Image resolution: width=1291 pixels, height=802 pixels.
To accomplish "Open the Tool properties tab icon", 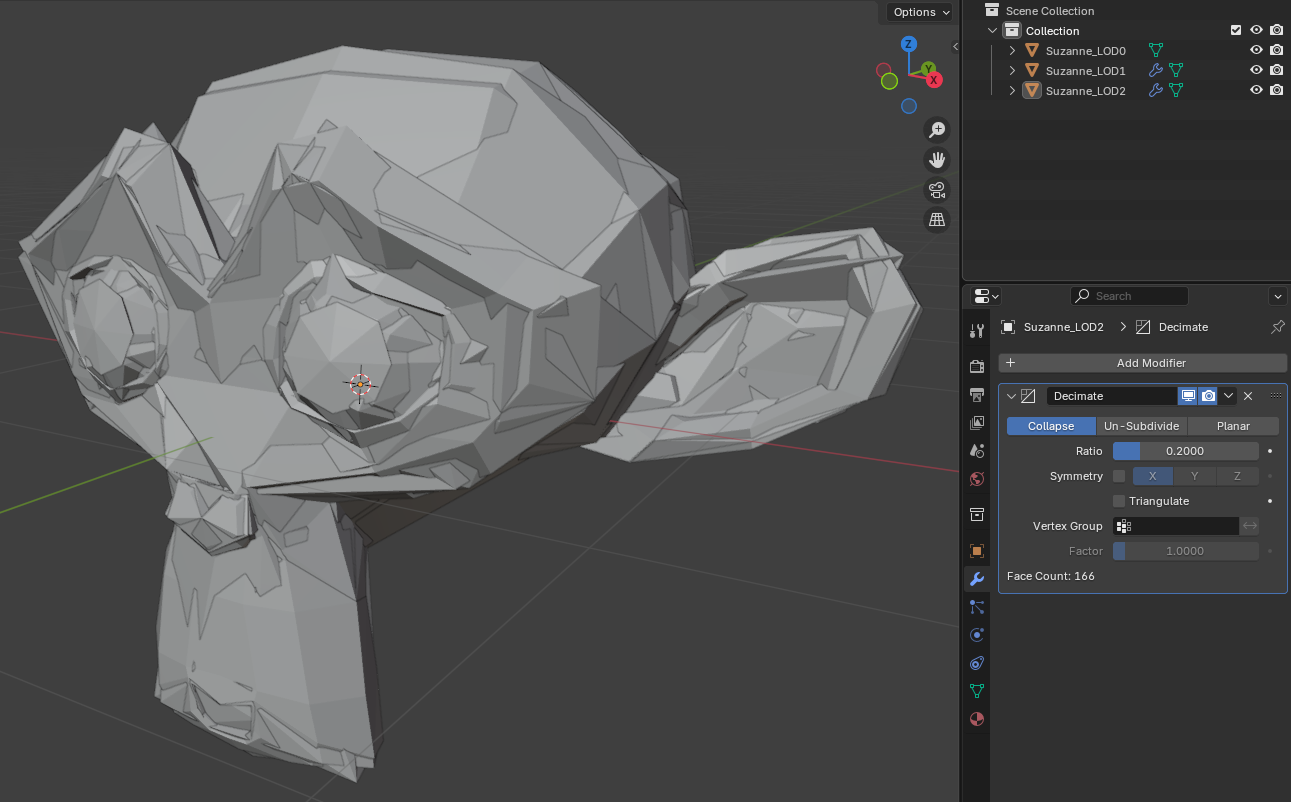I will coord(977,331).
